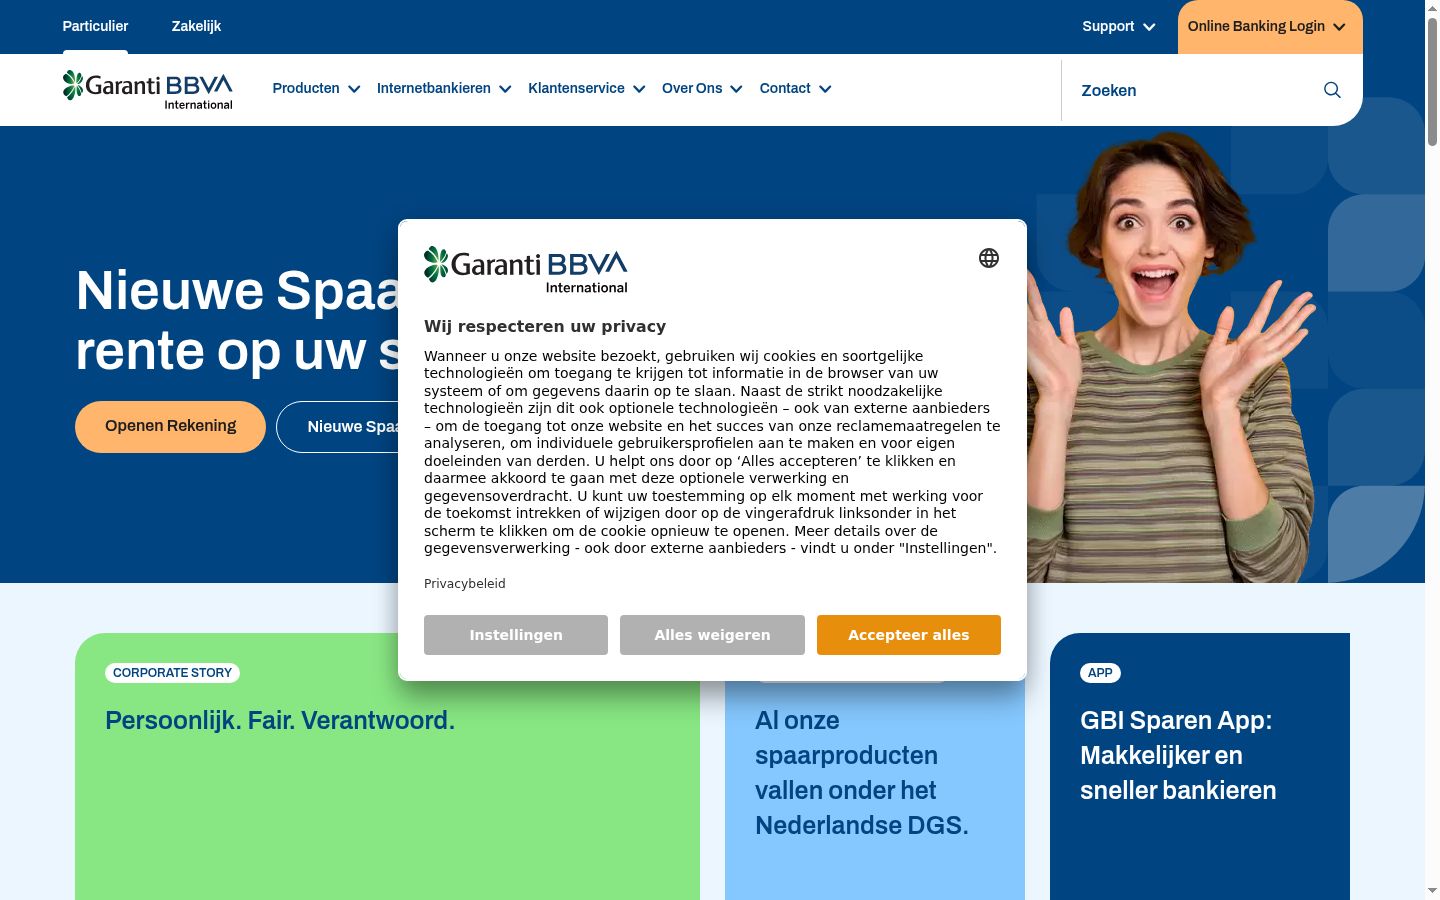The image size is (1440, 900).
Task: Click the APP tag label
Action: (1100, 673)
